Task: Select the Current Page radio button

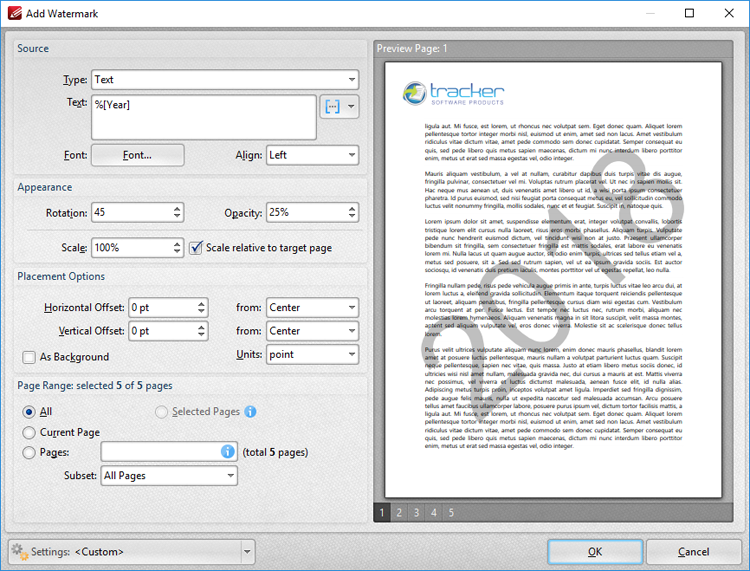Action: [29, 432]
